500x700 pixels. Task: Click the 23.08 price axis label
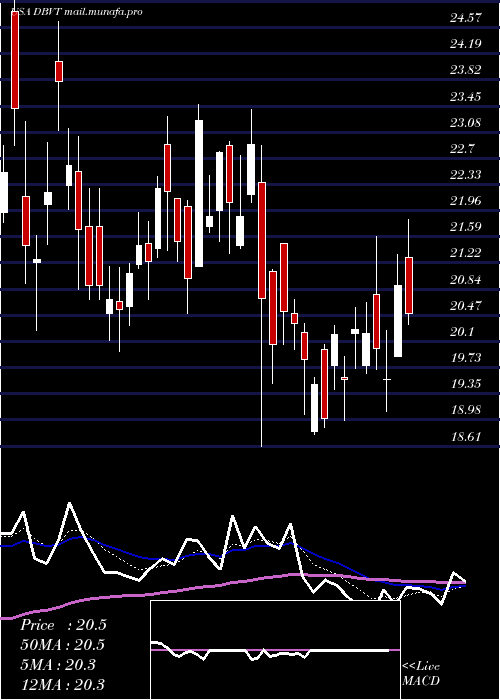pos(466,123)
